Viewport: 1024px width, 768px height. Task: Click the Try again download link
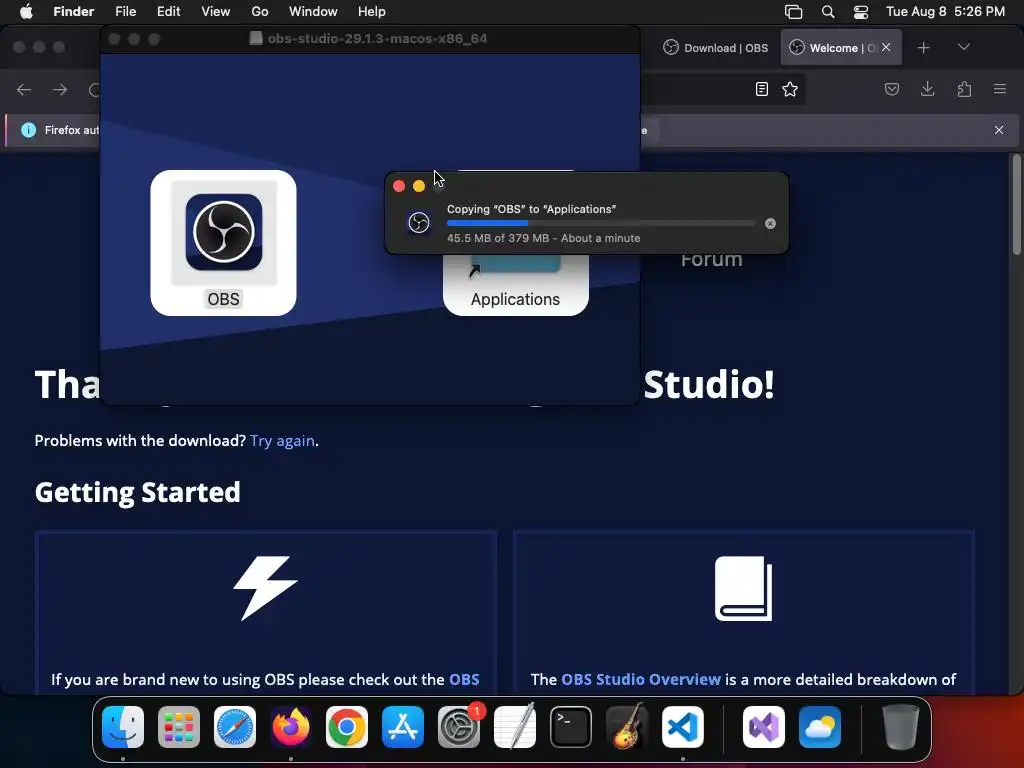click(x=282, y=441)
